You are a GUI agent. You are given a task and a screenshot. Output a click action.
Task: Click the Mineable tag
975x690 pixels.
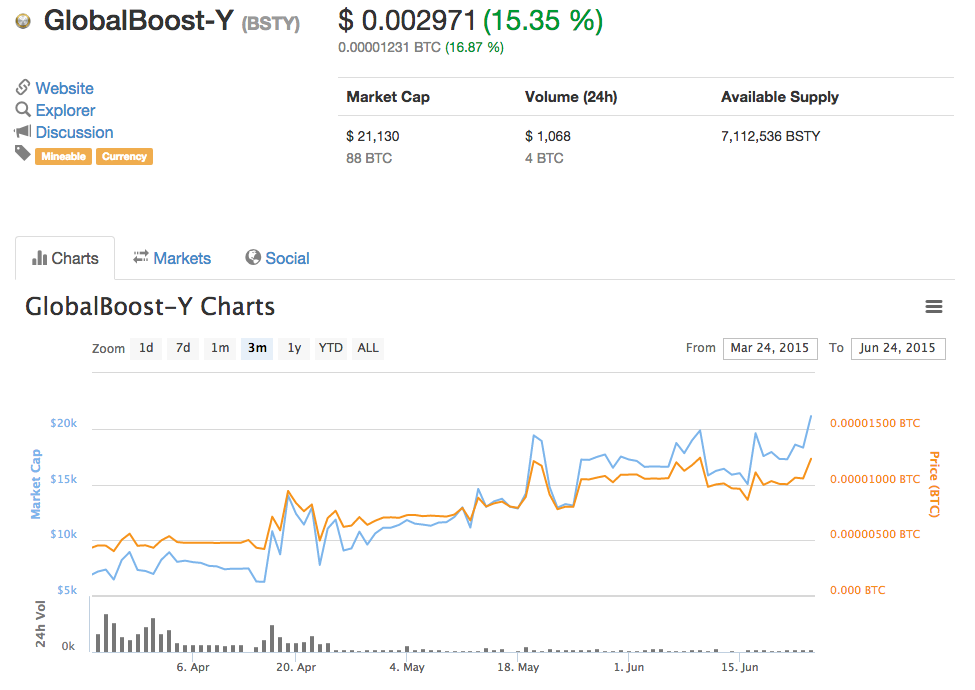63,157
